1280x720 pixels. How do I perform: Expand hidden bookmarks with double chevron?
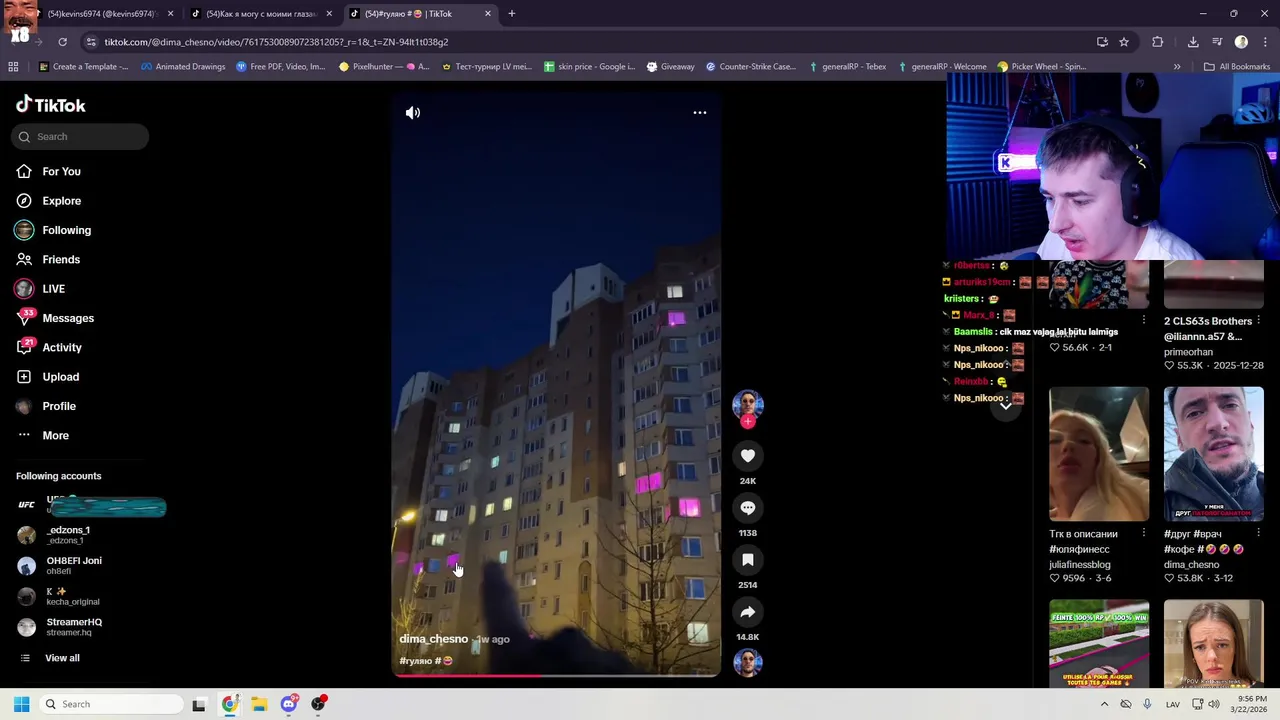pyautogui.click(x=1177, y=67)
